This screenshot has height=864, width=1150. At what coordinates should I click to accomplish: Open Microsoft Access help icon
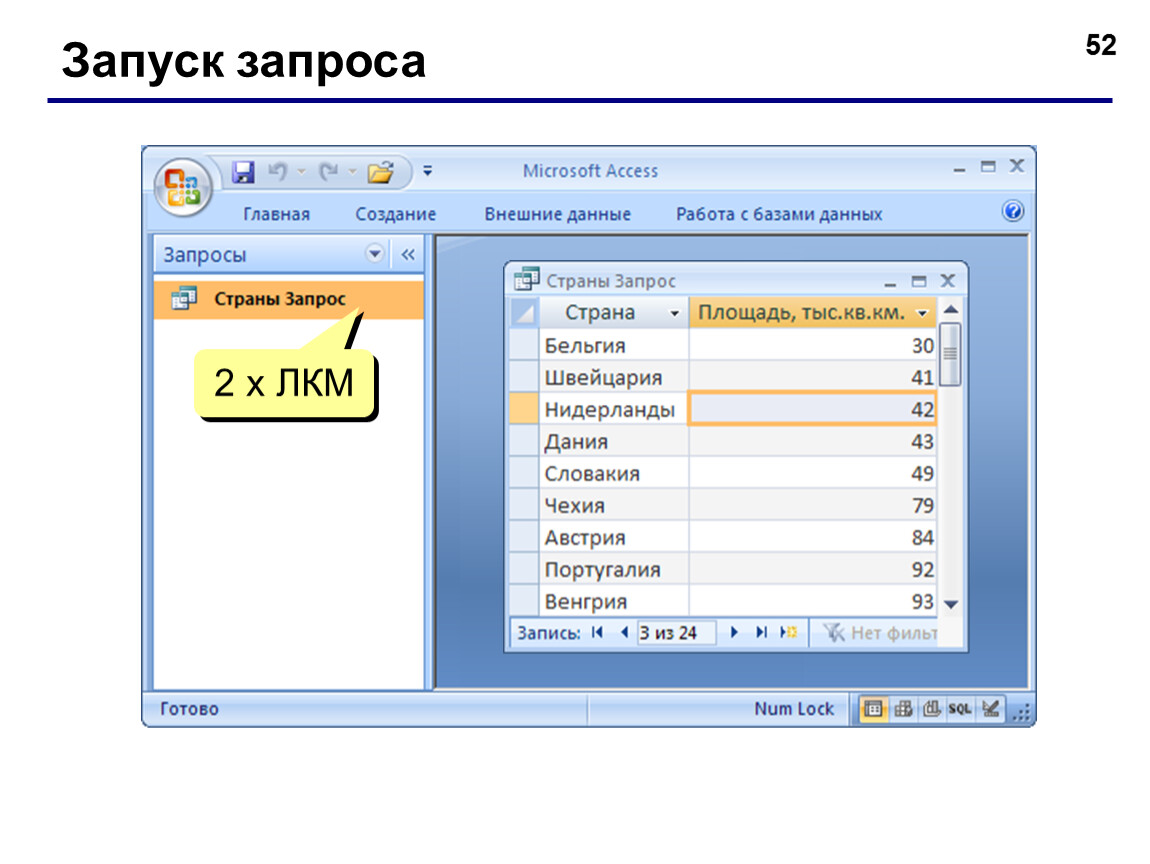(x=1013, y=211)
